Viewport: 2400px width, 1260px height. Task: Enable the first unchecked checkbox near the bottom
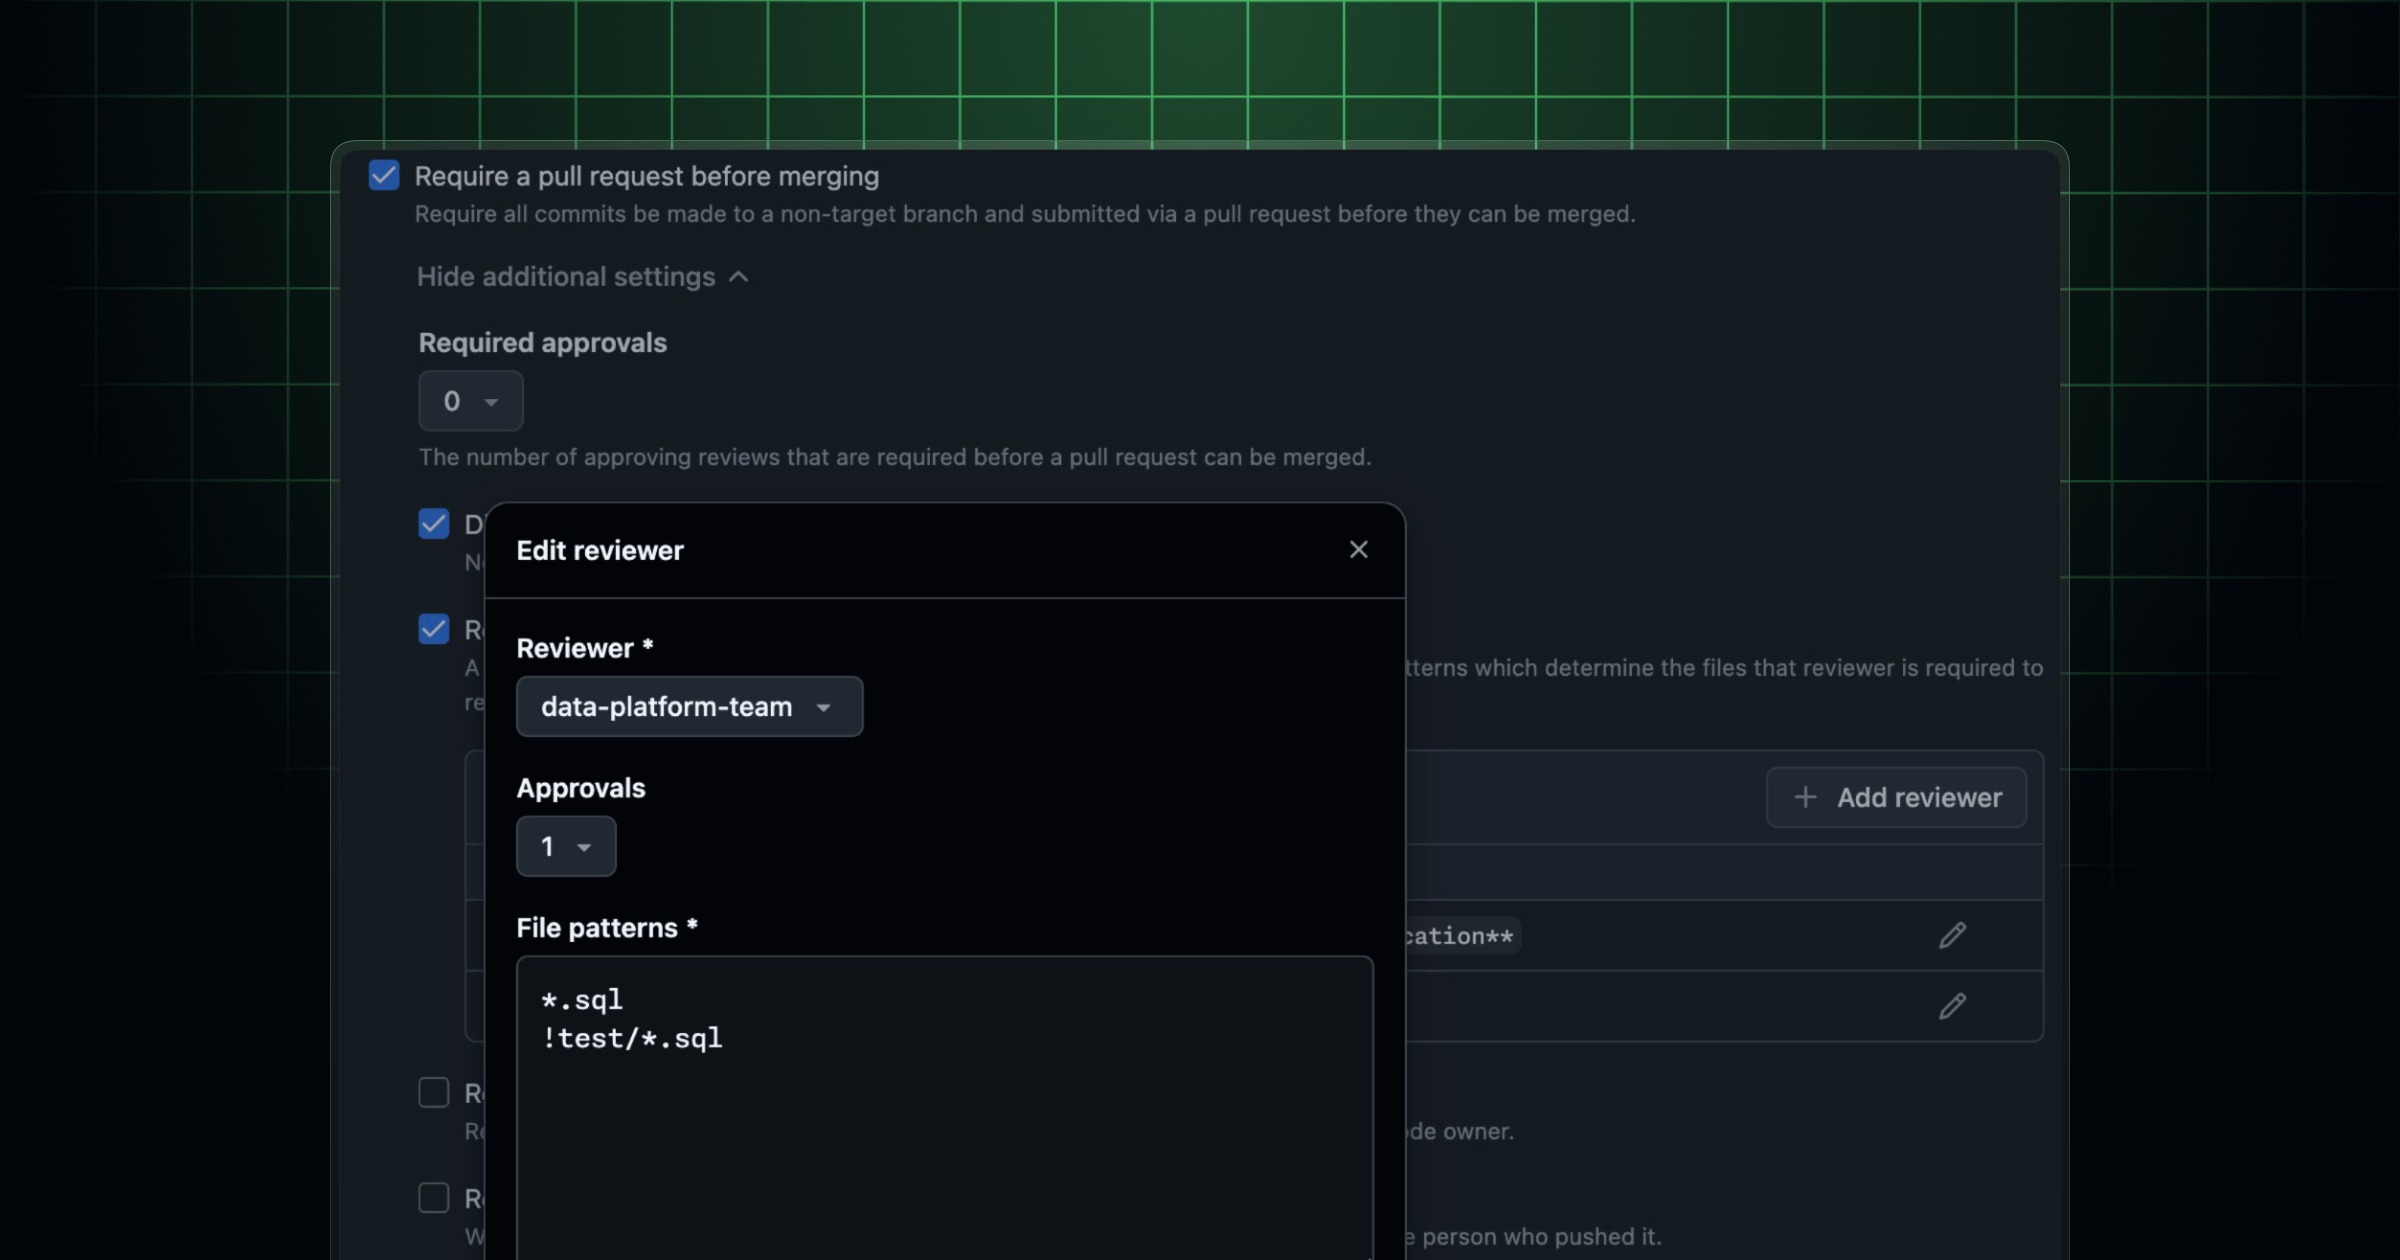tap(434, 1093)
